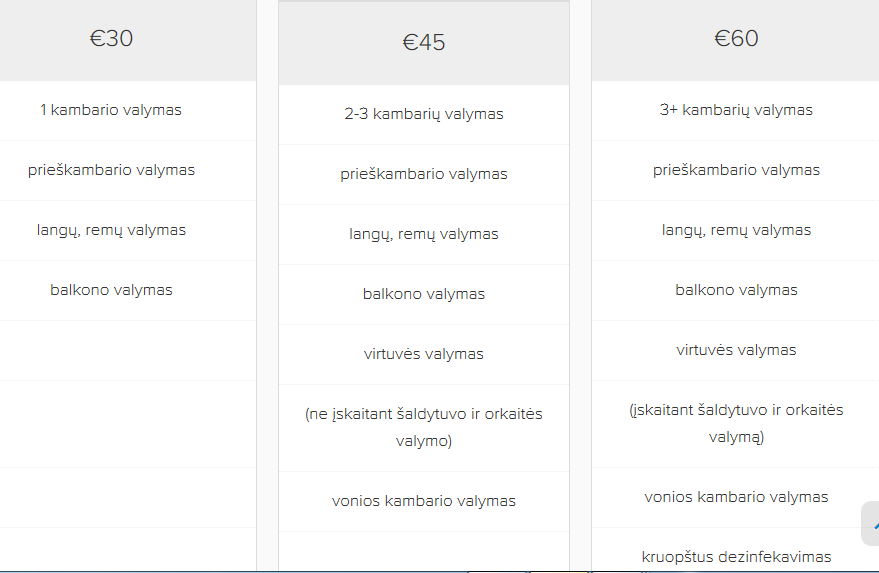
Task: Click "balkono valymas" in the €30 plan
Action: tap(111, 290)
